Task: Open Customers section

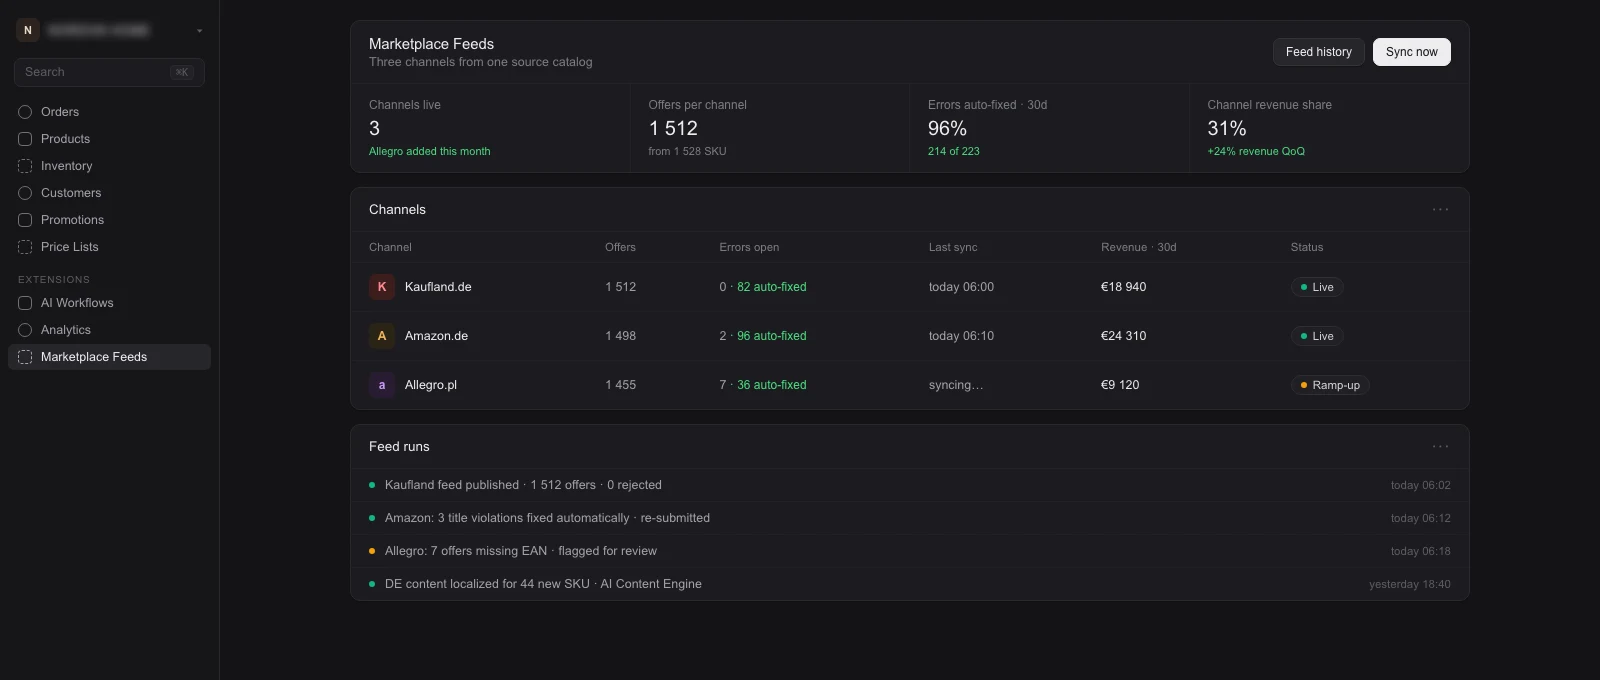Action: click(109, 193)
